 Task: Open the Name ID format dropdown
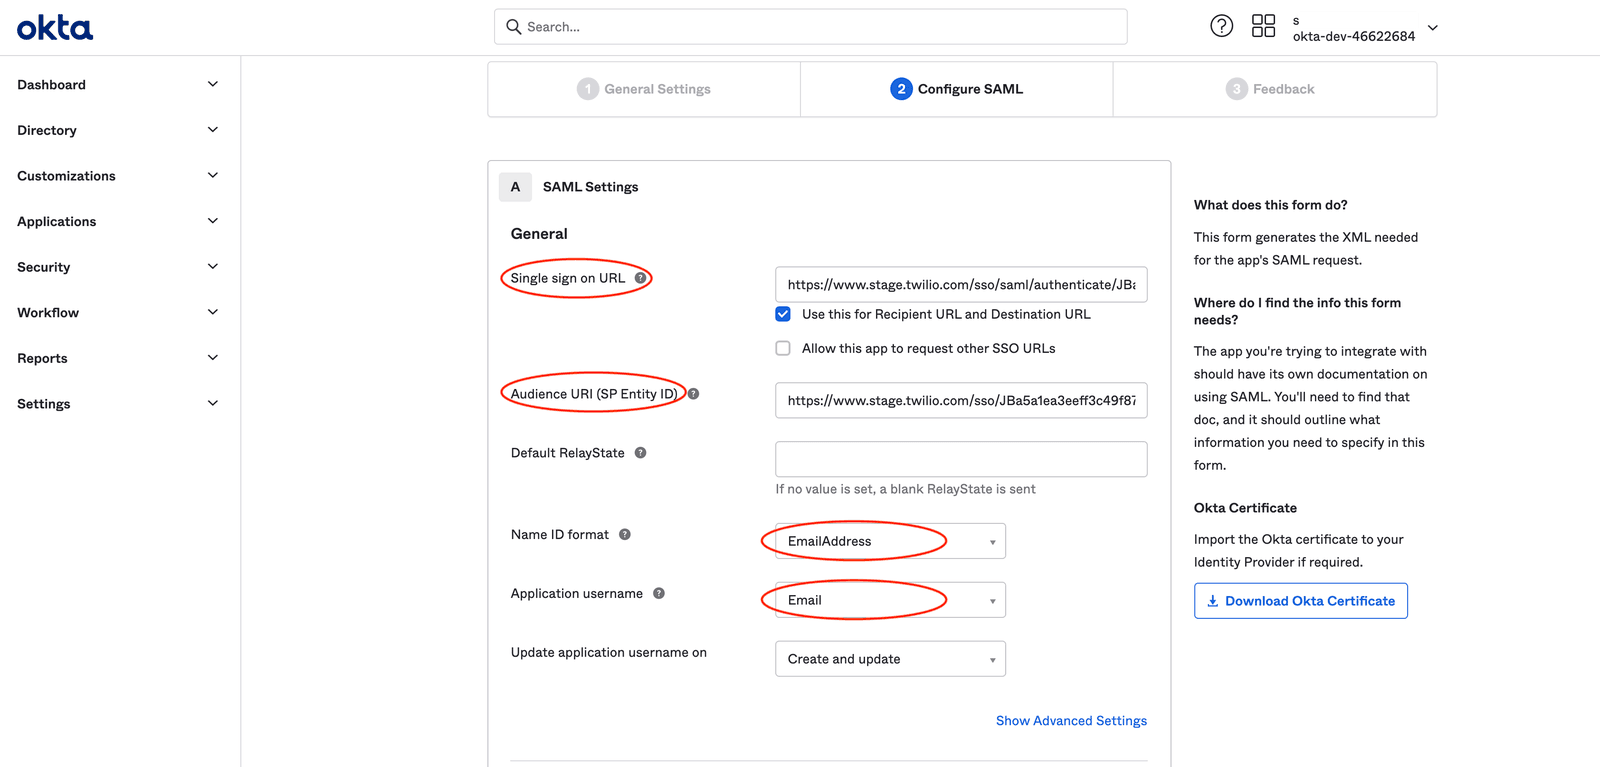tap(890, 541)
